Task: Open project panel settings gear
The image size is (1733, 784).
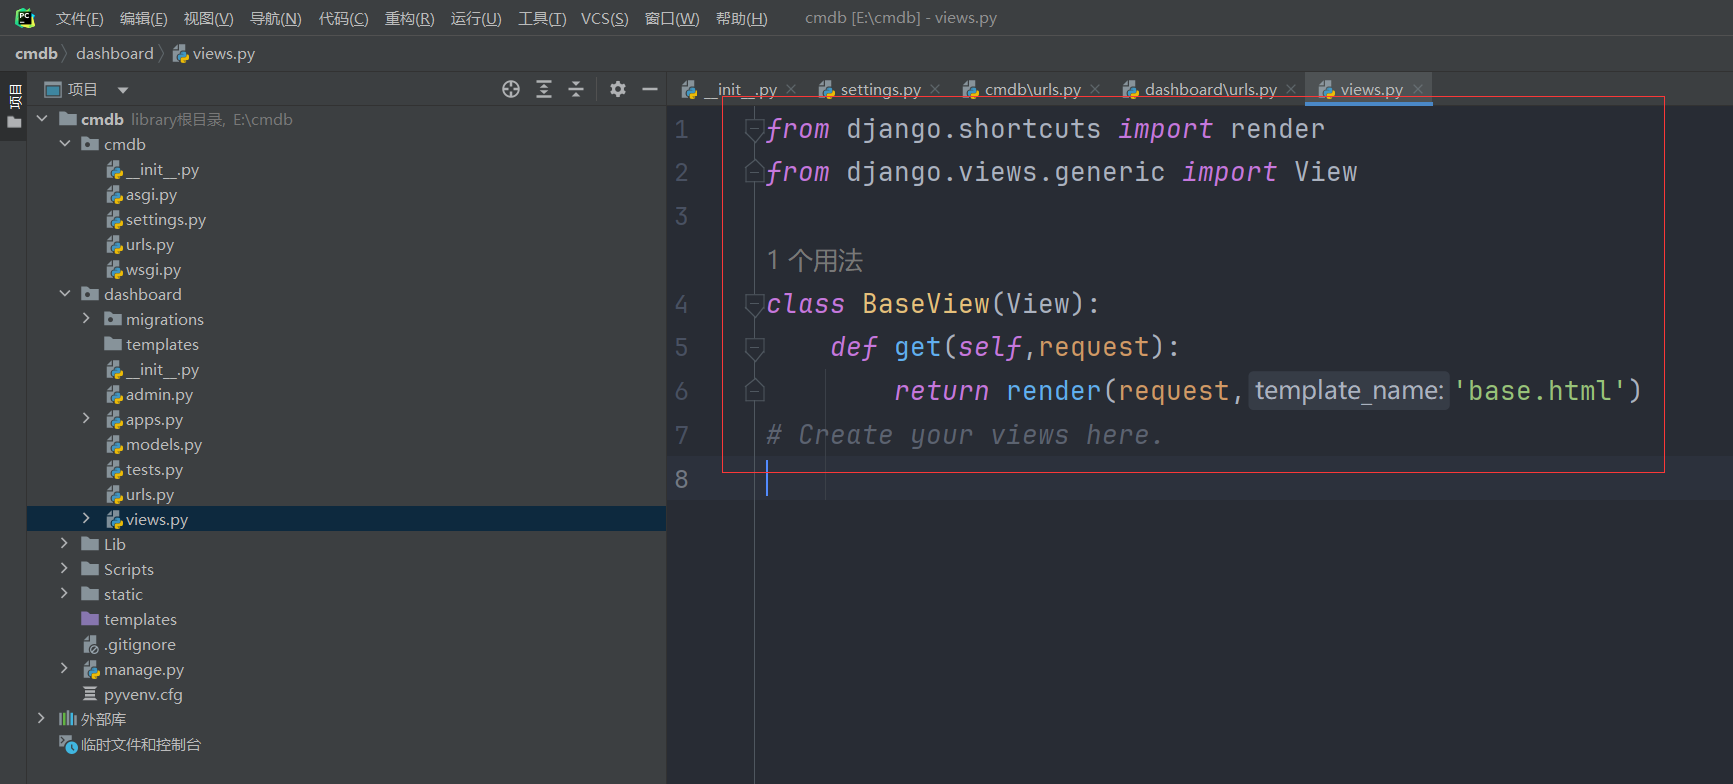Action: click(618, 89)
